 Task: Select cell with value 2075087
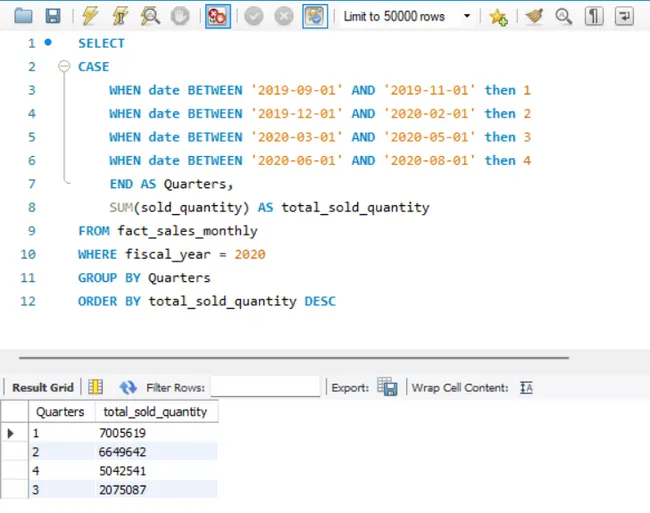pyautogui.click(x=157, y=490)
